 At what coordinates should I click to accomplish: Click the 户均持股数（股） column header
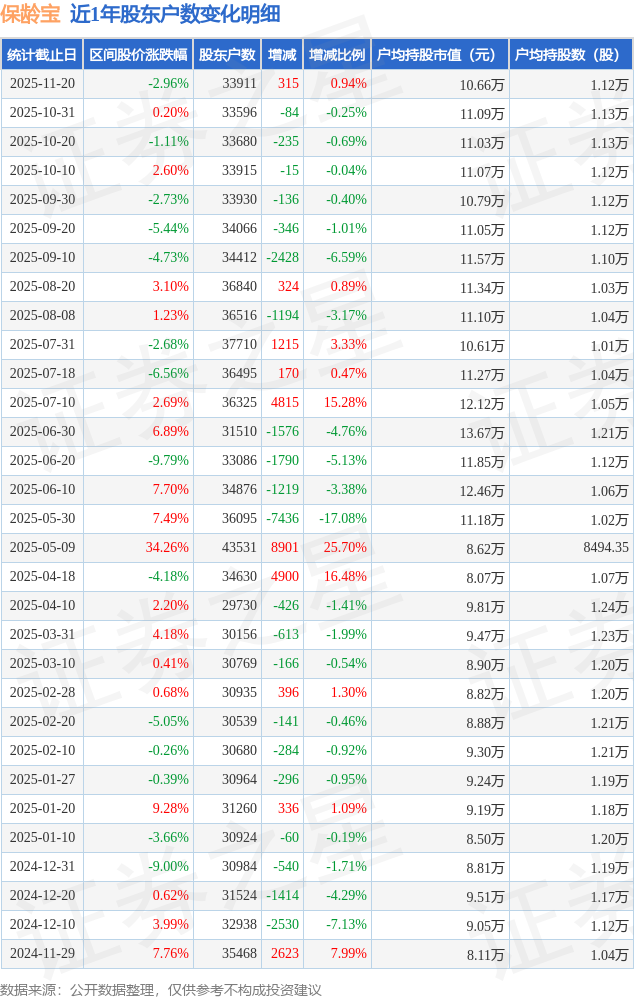(570, 55)
